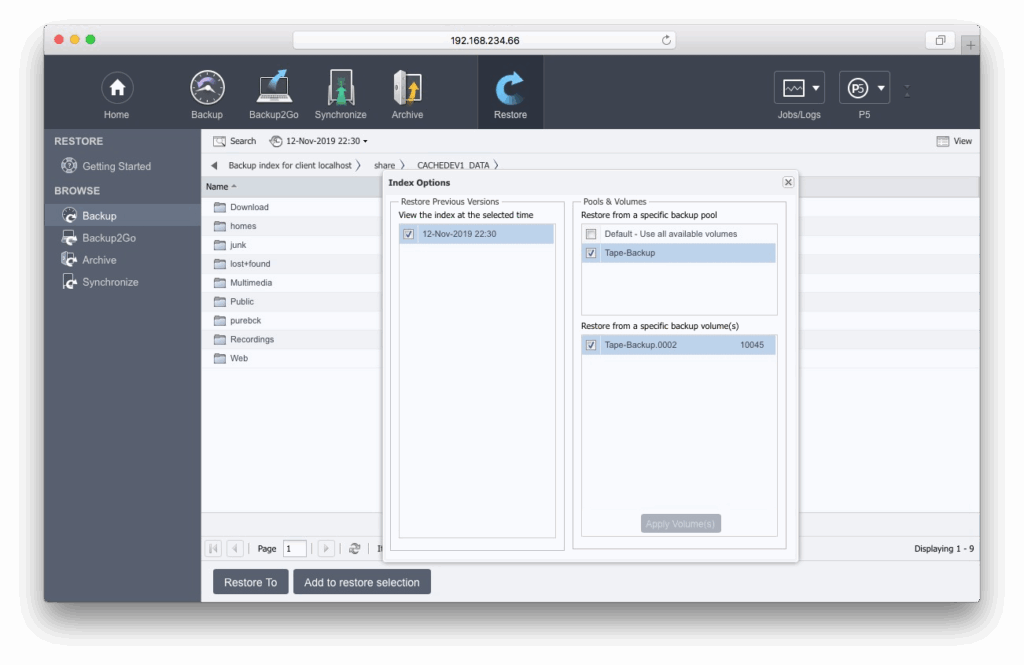Open the 12-Nov-2019 22:30 time dropdown
The image size is (1024, 665).
(319, 141)
